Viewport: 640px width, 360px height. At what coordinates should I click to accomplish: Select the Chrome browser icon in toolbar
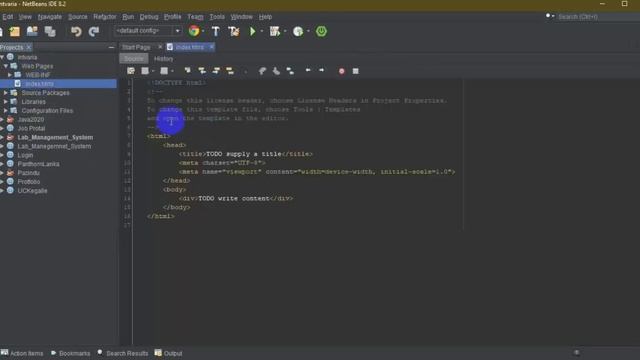(194, 31)
